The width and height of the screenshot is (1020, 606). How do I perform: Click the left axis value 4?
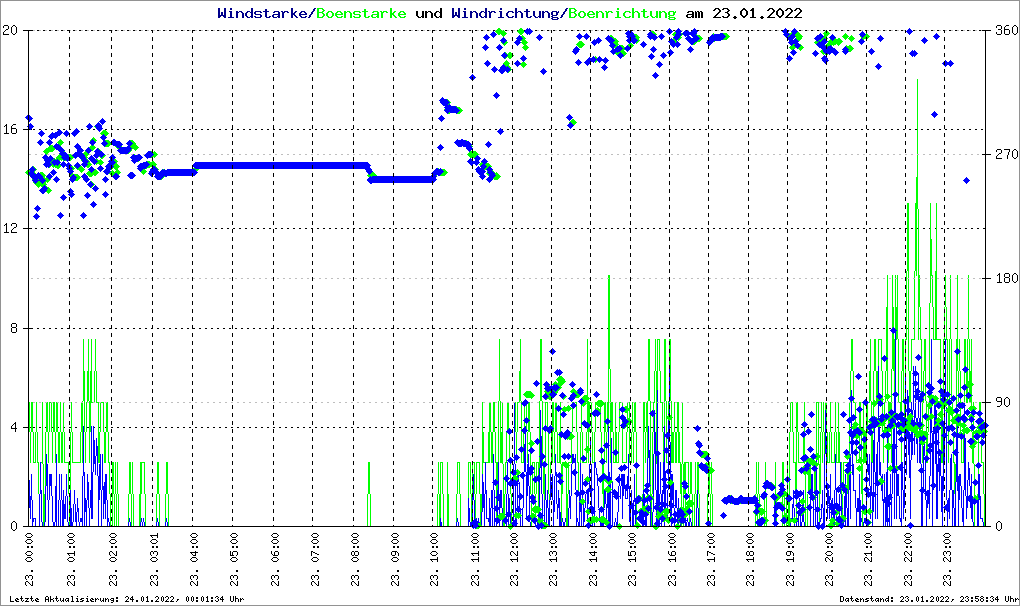click(x=14, y=428)
